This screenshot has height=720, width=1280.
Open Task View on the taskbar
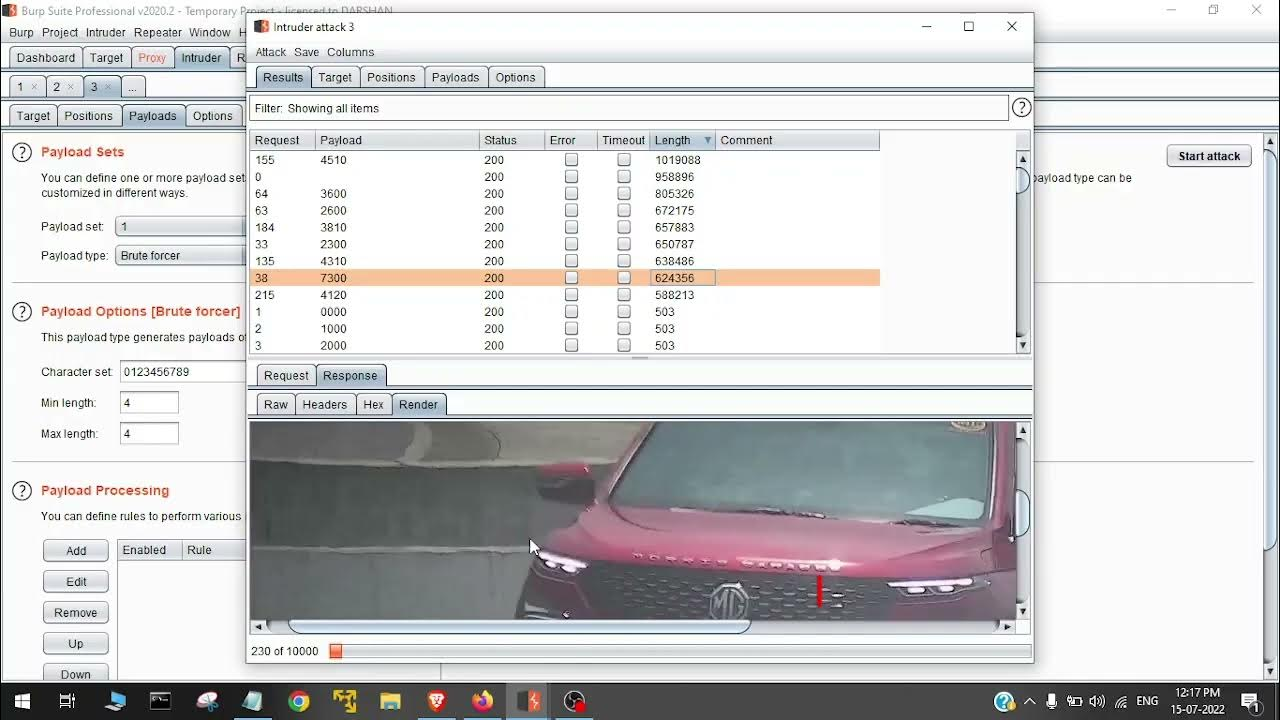(68, 701)
